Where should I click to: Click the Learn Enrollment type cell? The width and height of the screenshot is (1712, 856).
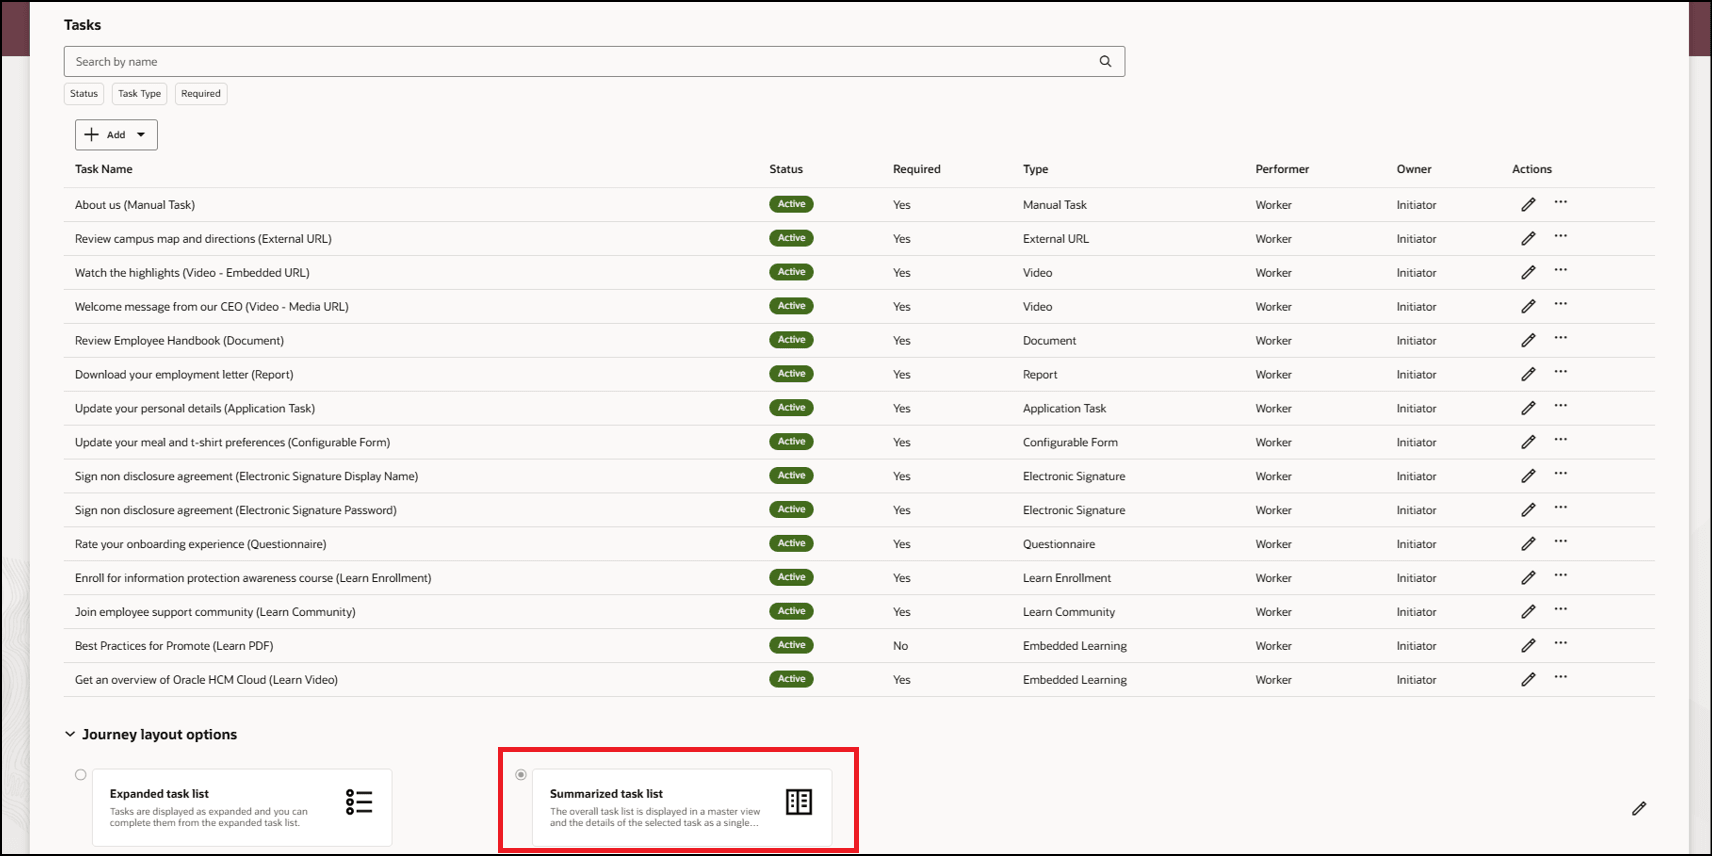tap(1067, 579)
